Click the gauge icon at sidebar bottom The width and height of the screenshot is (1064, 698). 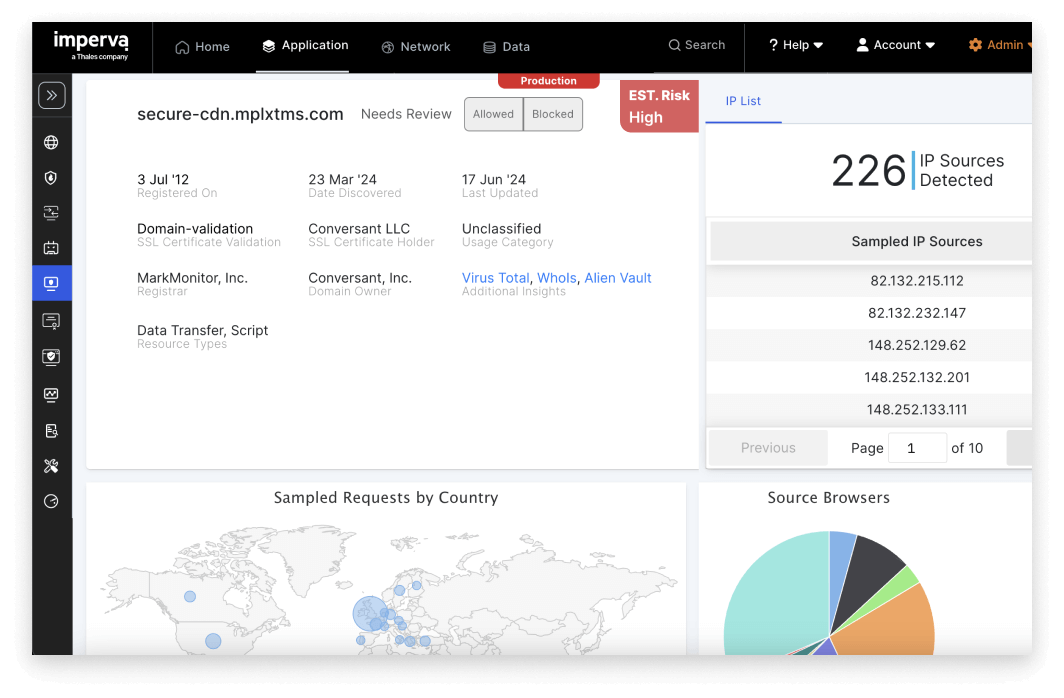point(52,501)
